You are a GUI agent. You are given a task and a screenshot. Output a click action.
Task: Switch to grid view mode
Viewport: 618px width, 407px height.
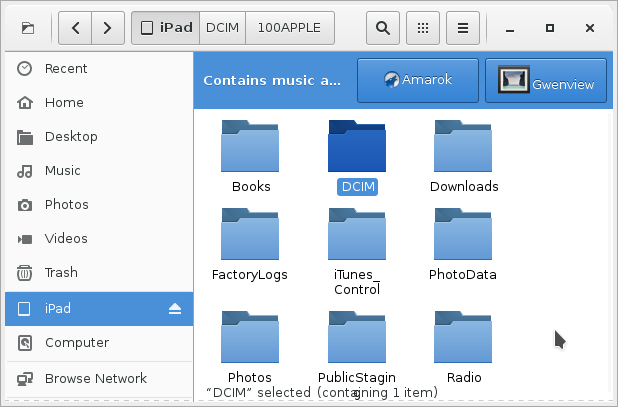424,28
